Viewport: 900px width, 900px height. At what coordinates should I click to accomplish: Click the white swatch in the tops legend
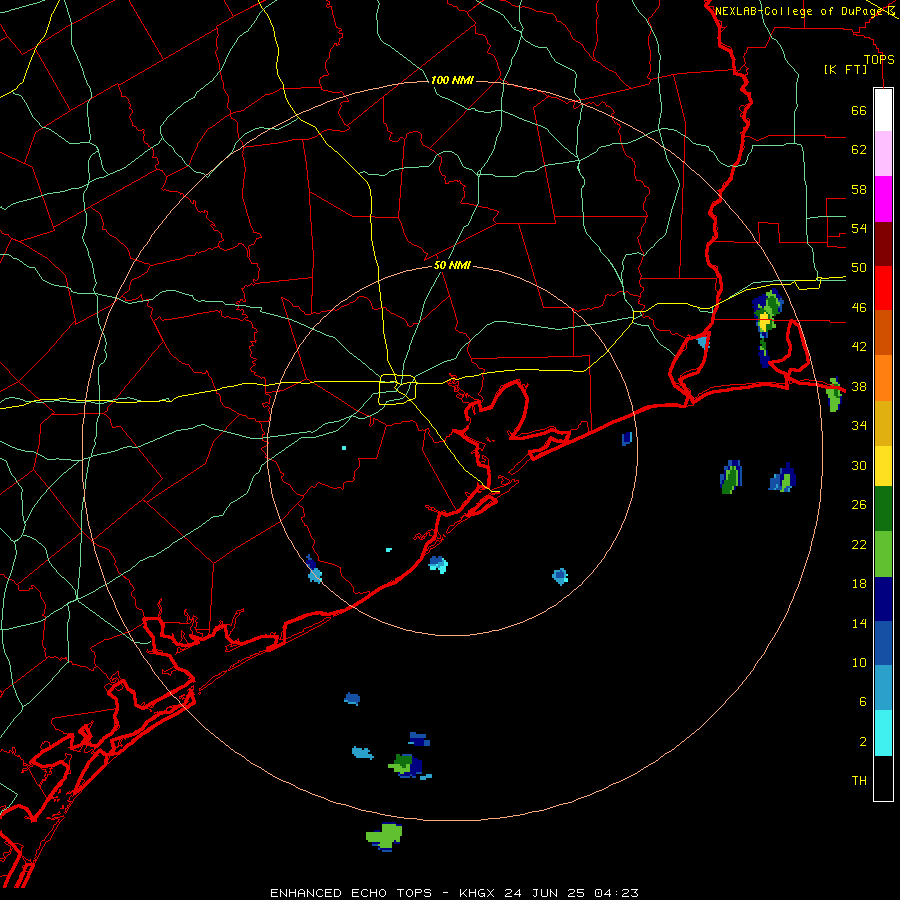(883, 110)
